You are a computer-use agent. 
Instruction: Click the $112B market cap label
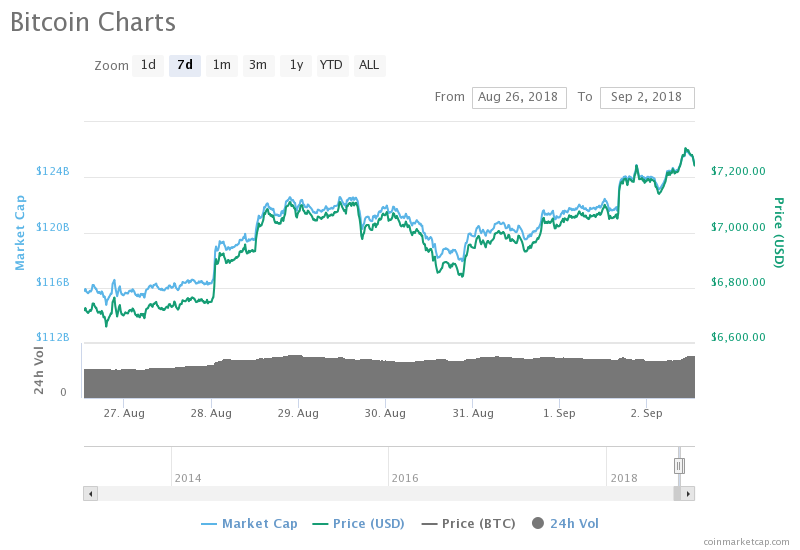(53, 337)
